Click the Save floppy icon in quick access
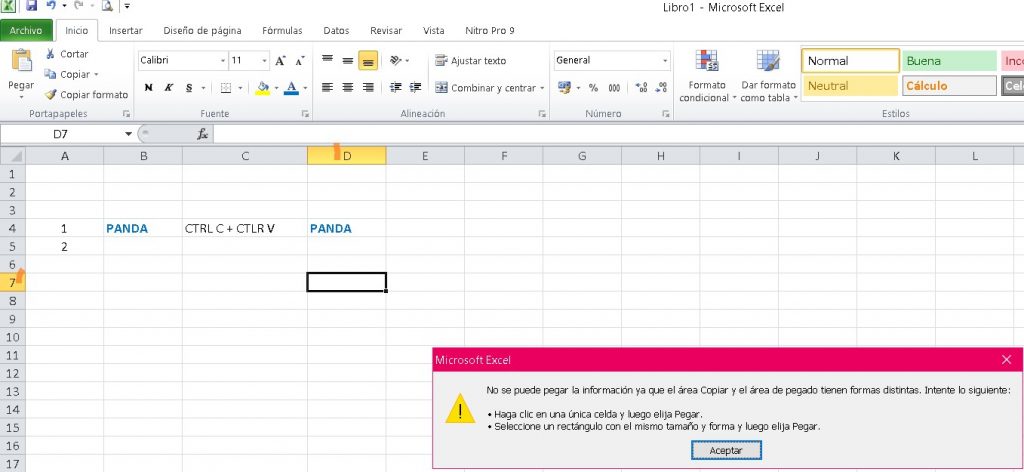Image resolution: width=1024 pixels, height=472 pixels. (x=31, y=6)
